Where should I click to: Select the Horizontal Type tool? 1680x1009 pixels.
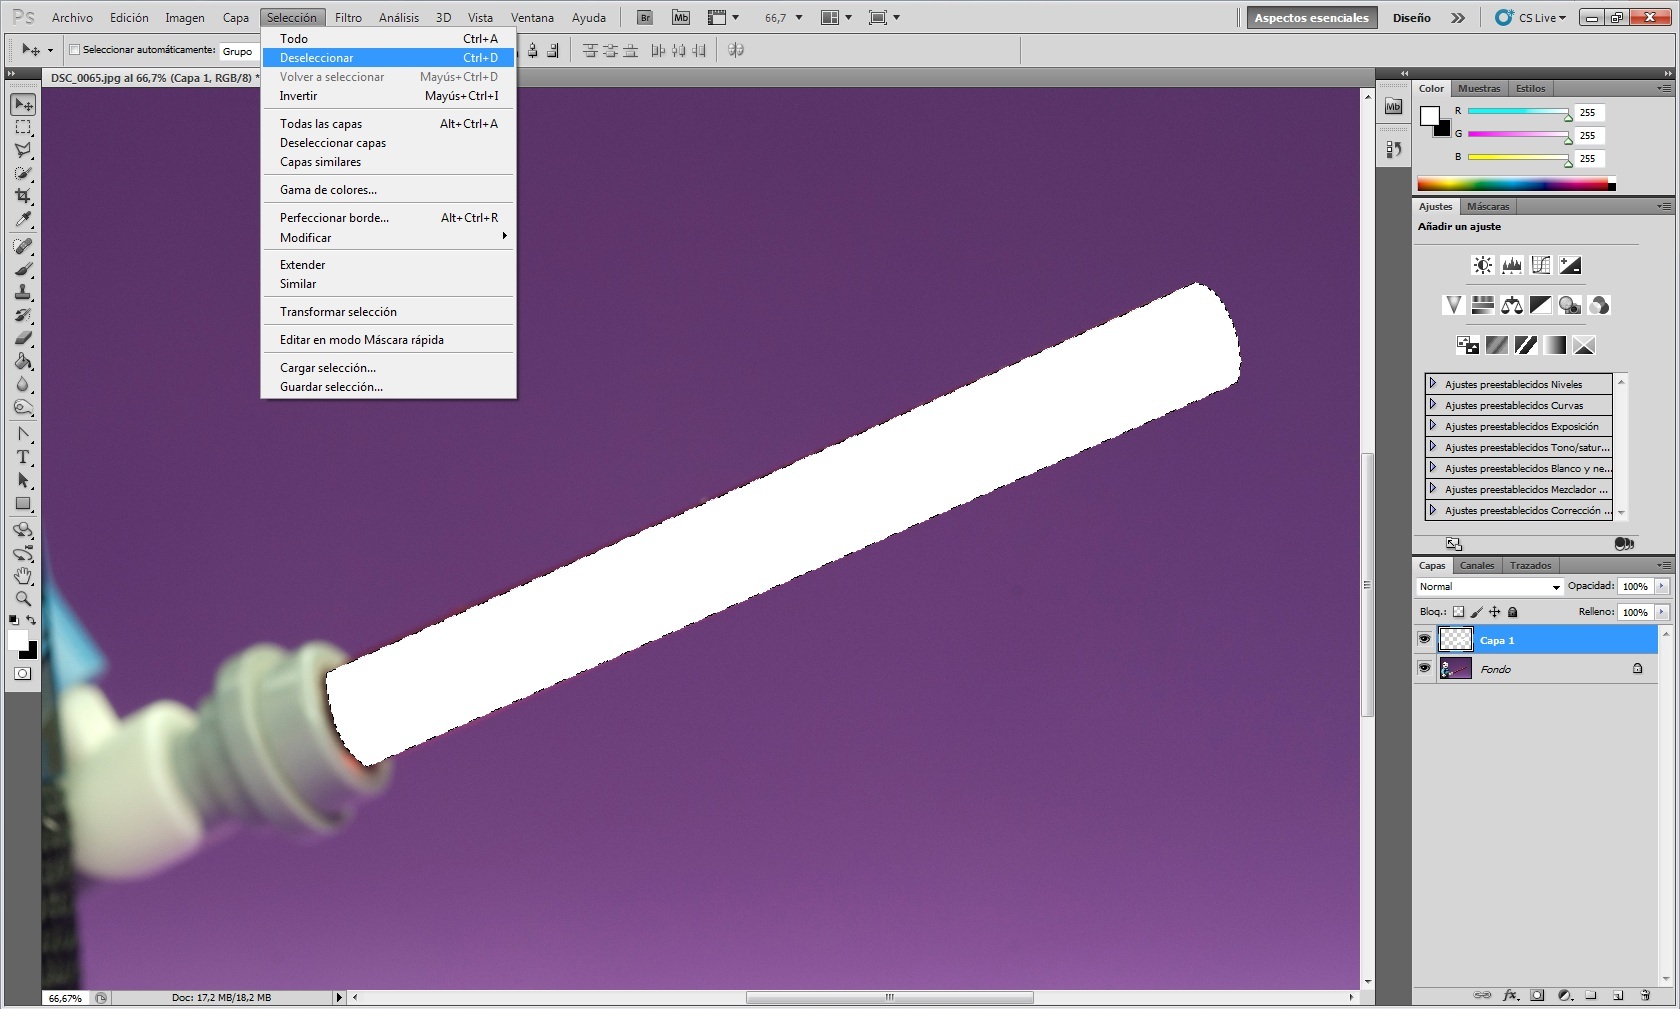23,457
